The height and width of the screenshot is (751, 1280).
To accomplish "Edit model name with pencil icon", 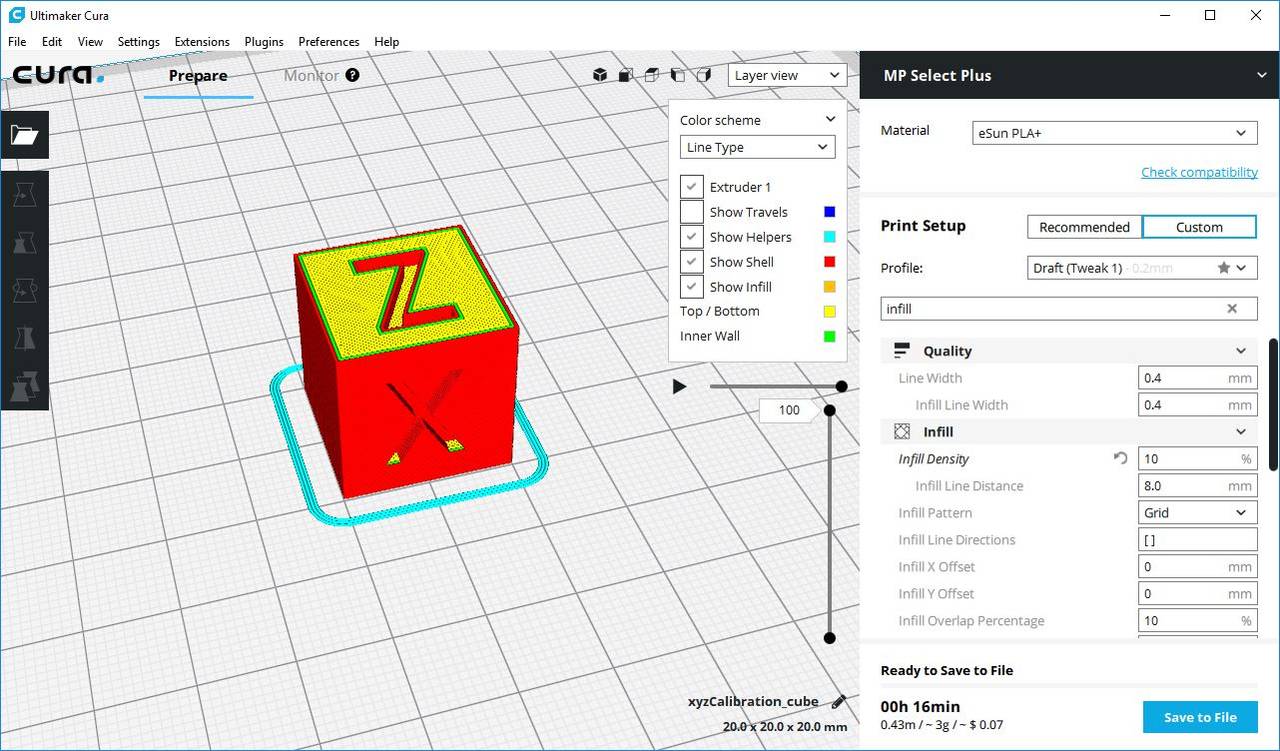I will click(x=838, y=702).
